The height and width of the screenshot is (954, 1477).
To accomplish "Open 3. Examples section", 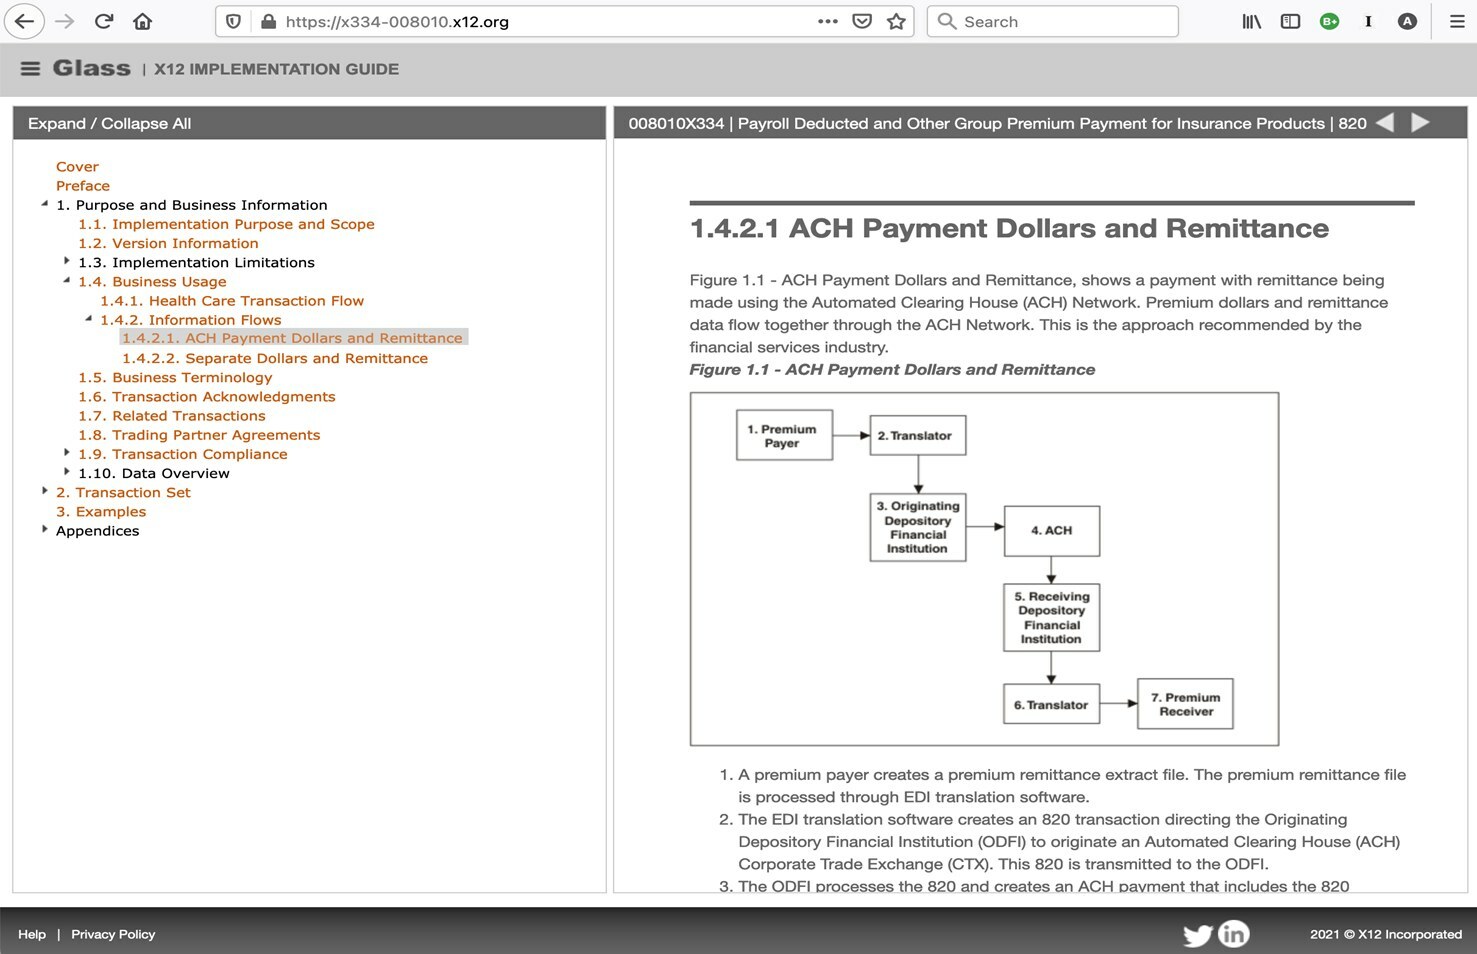I will click(101, 511).
